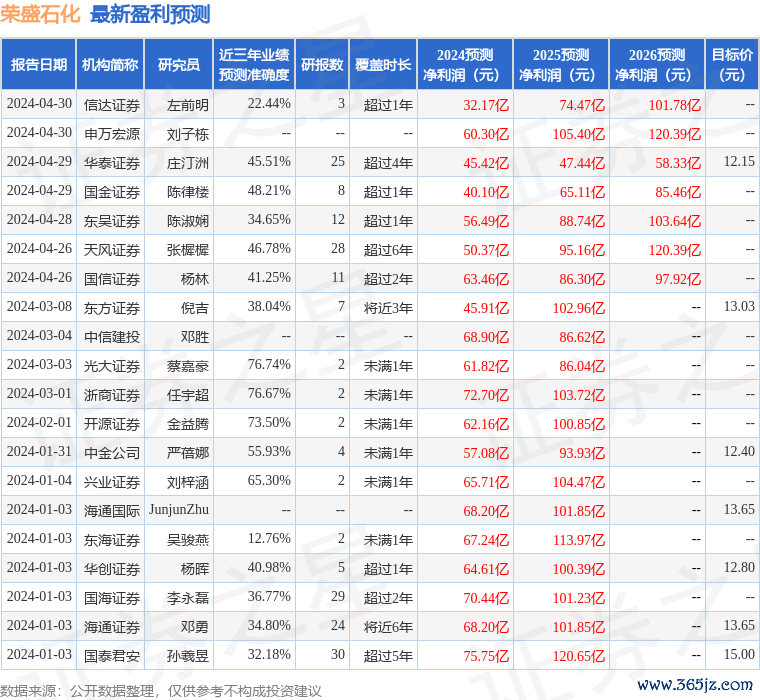Select the 目标价 column header
Image resolution: width=760 pixels, height=700 pixels.
(732, 64)
